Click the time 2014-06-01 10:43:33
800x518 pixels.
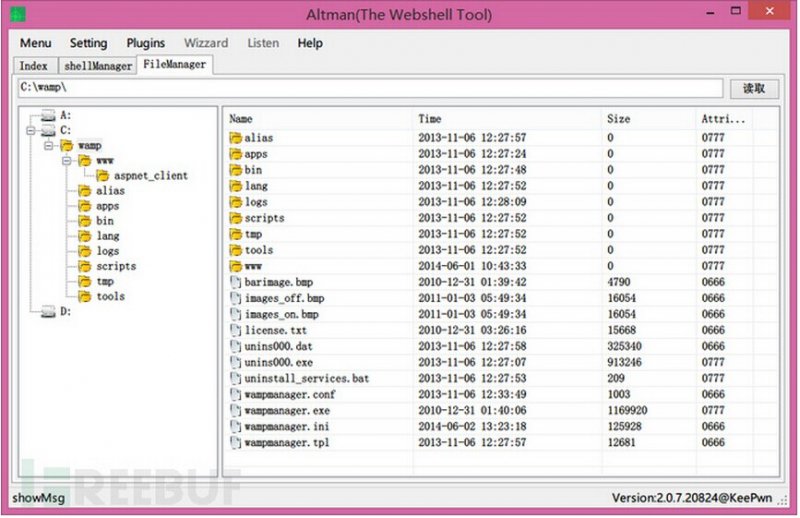472,266
